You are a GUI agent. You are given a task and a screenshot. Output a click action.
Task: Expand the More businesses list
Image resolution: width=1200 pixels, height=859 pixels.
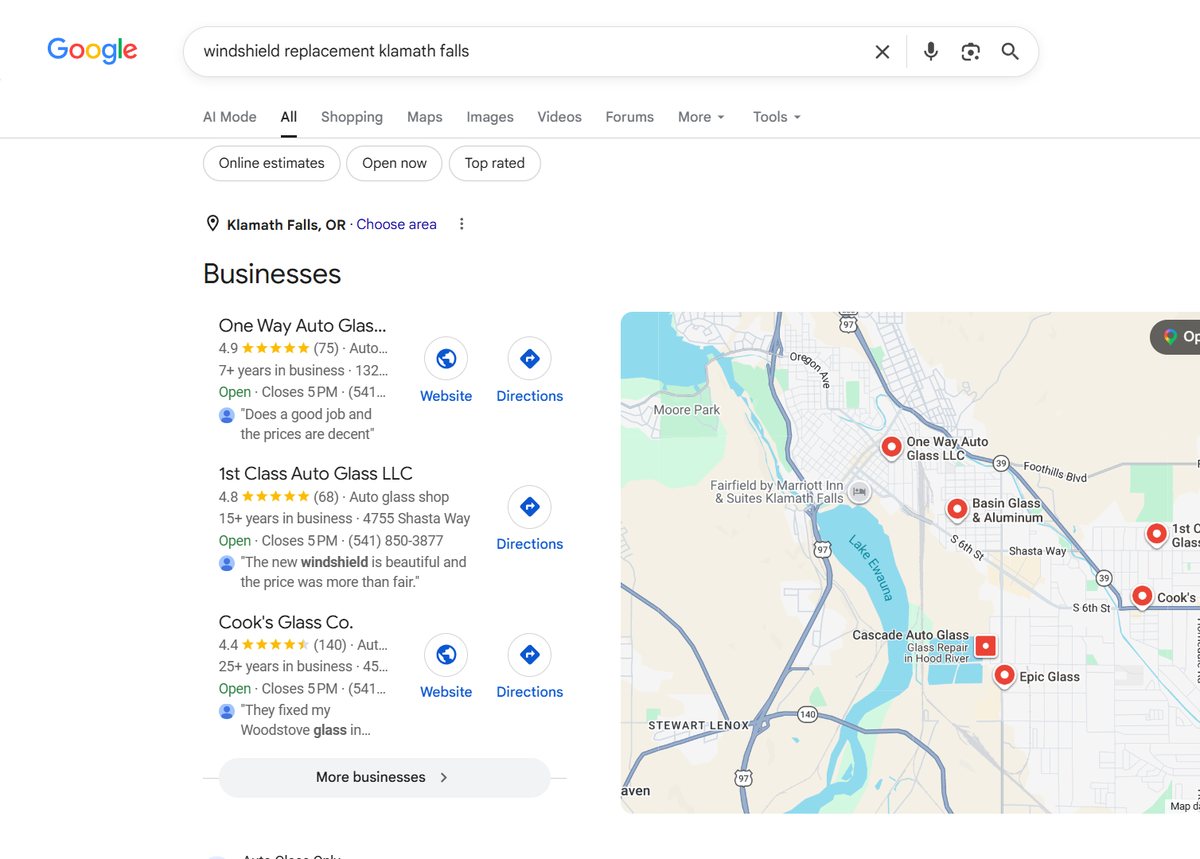[384, 777]
